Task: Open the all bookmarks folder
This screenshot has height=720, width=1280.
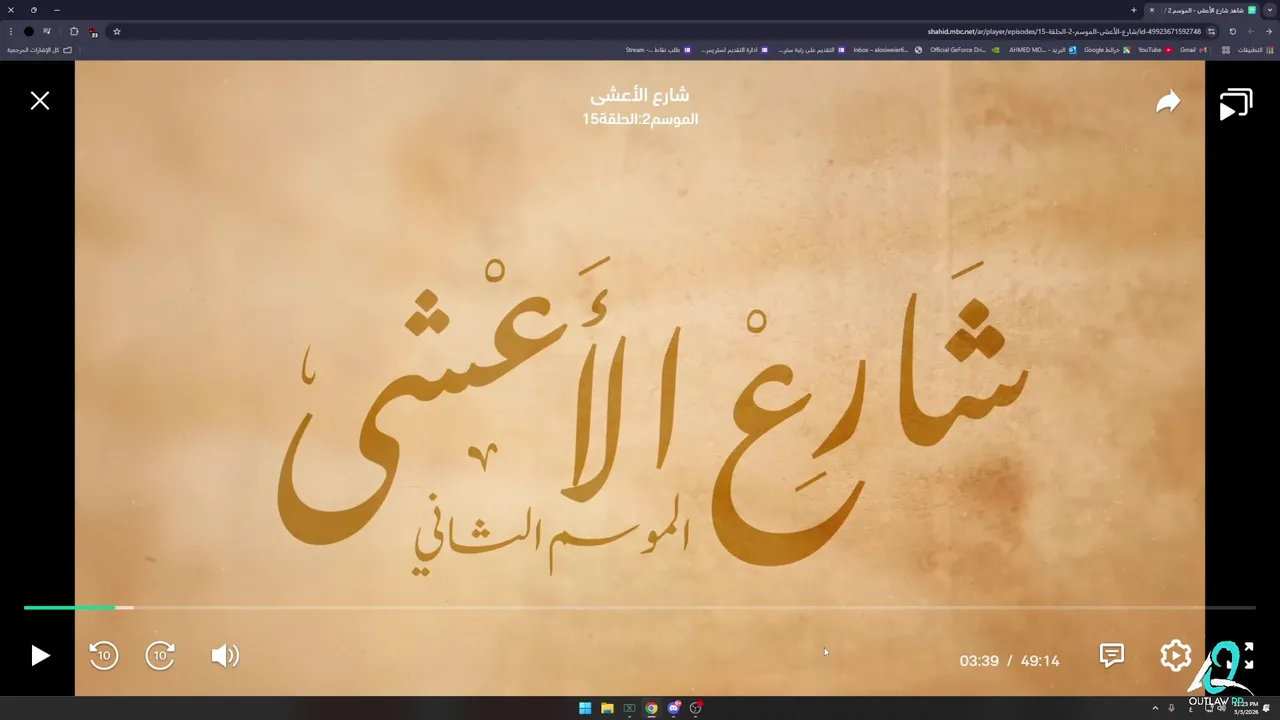Action: pyautogui.click(x=40, y=50)
